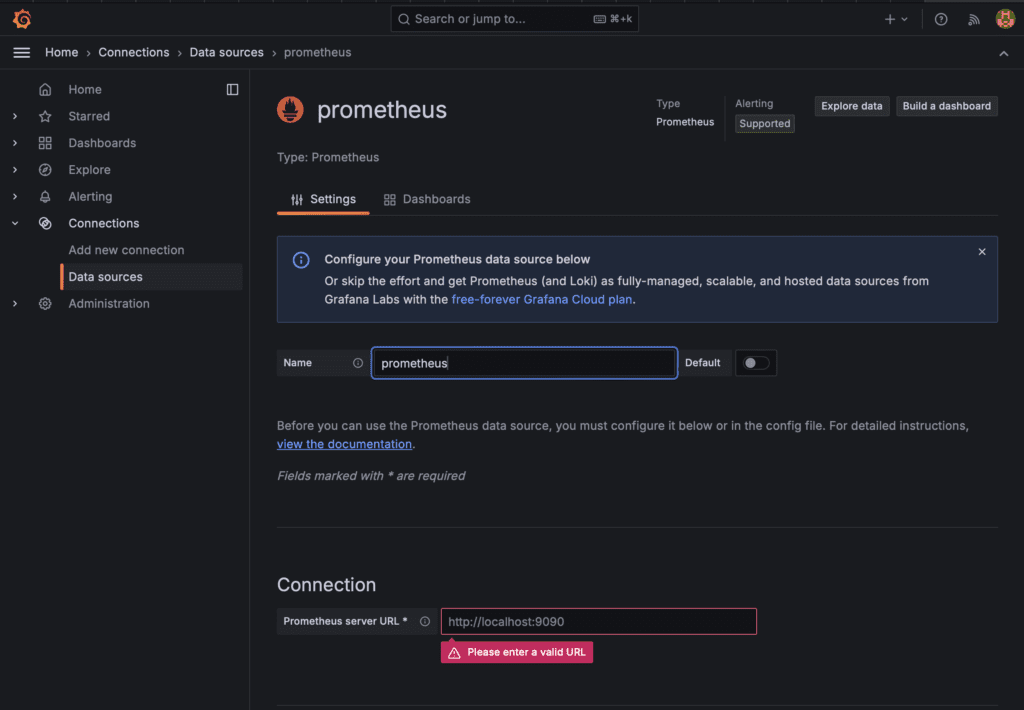Viewport: 1024px width, 710px height.
Task: Click Build a dashboard button
Action: click(946, 106)
